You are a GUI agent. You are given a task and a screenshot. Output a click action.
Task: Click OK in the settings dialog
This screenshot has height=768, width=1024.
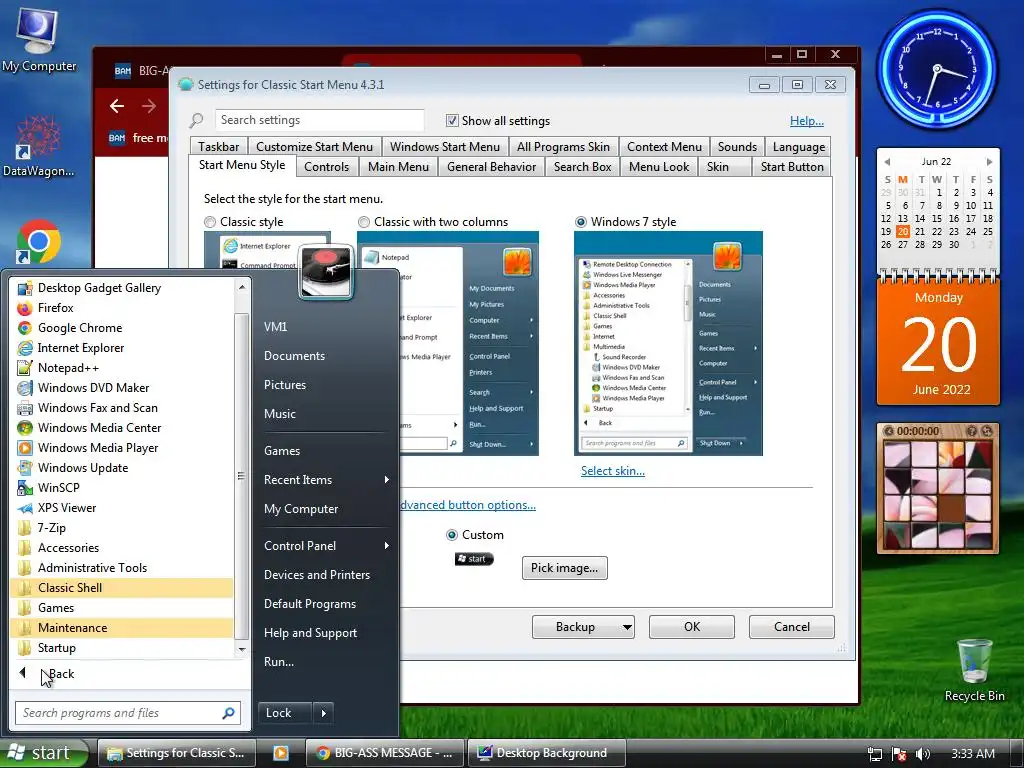[692, 627]
